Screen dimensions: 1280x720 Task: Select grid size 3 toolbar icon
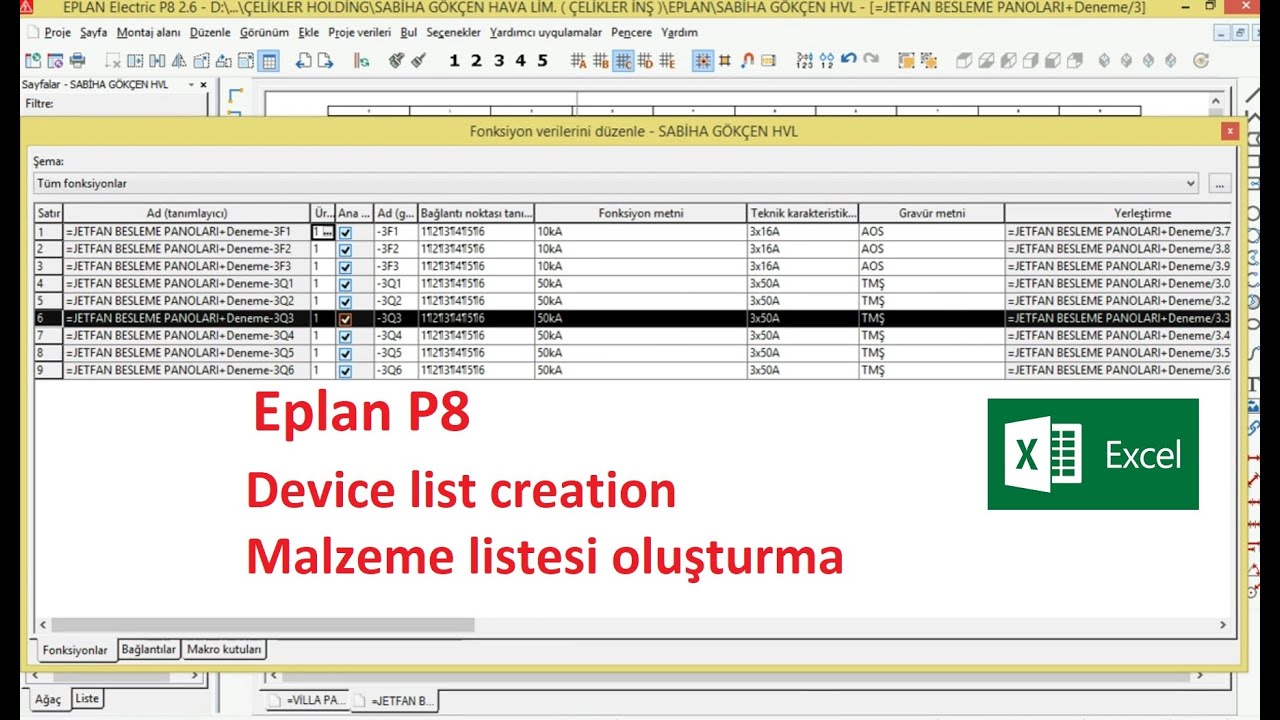tap(498, 61)
